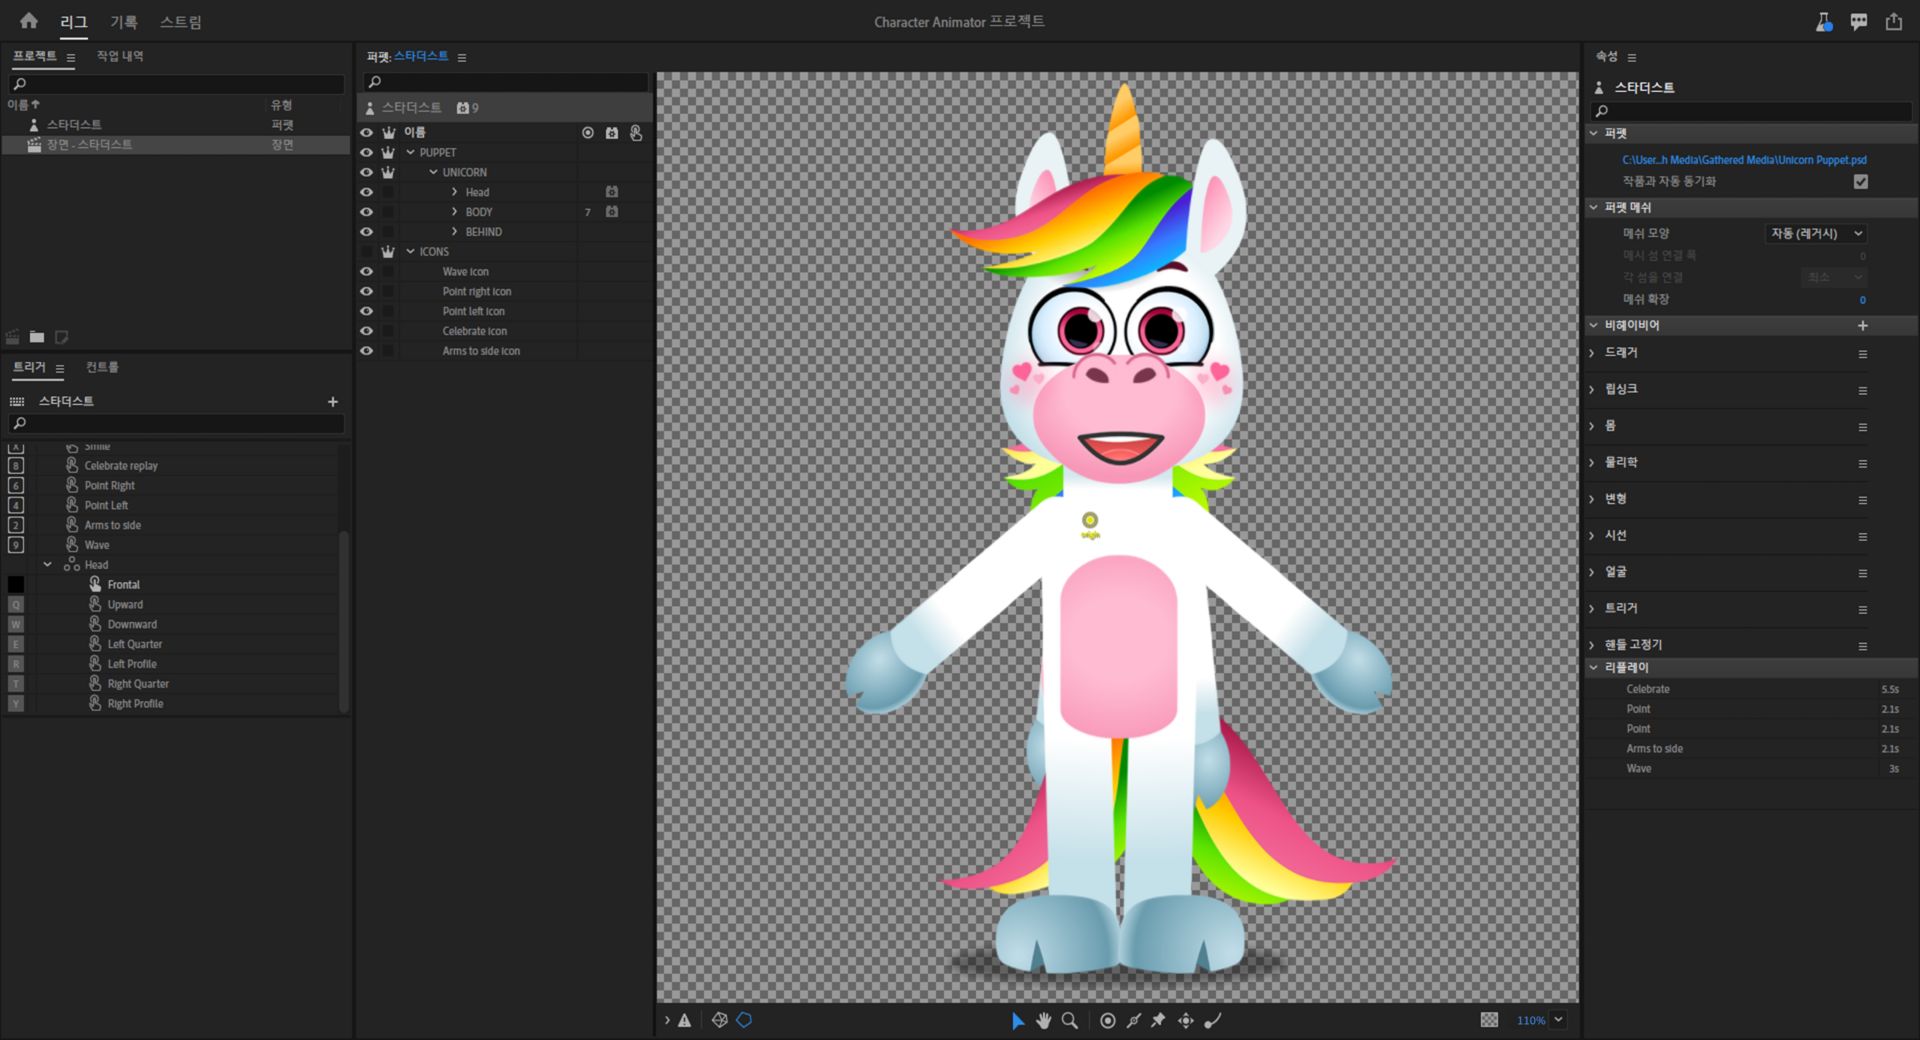Click the Home icon

[x=28, y=21]
